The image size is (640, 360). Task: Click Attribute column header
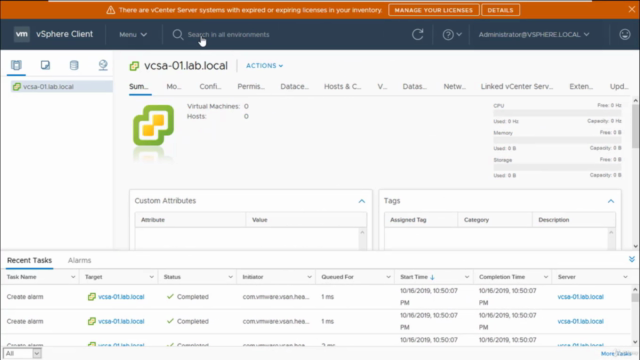point(191,220)
